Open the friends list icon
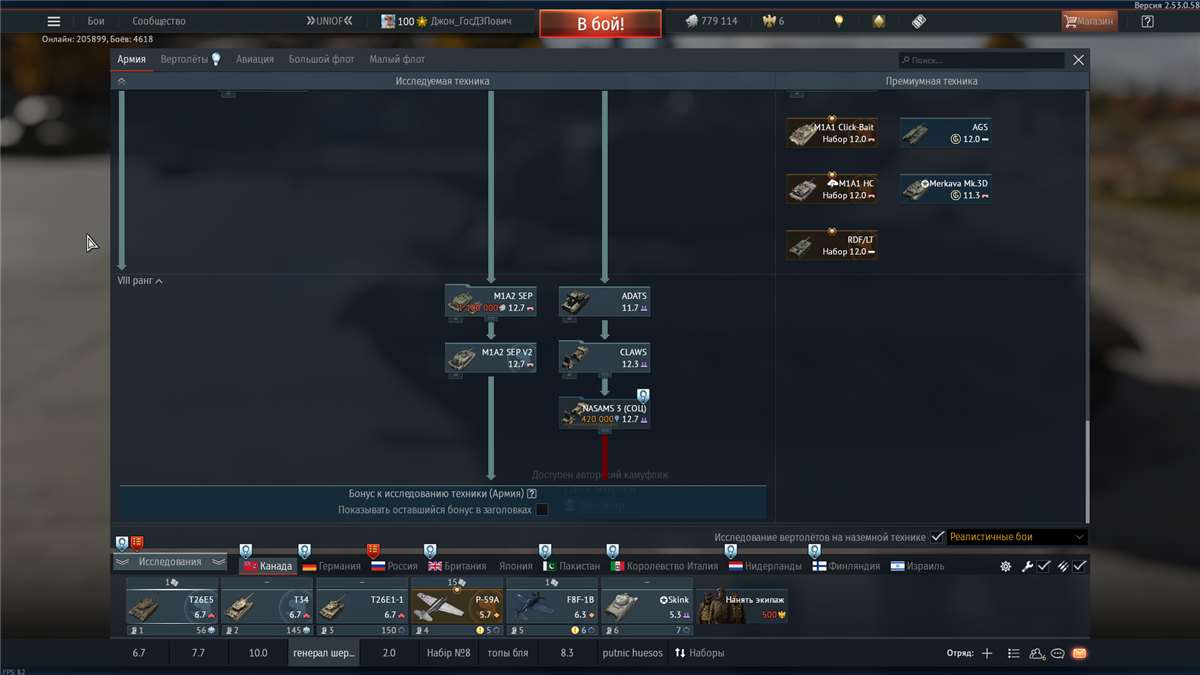The width and height of the screenshot is (1200, 675). 1036,653
